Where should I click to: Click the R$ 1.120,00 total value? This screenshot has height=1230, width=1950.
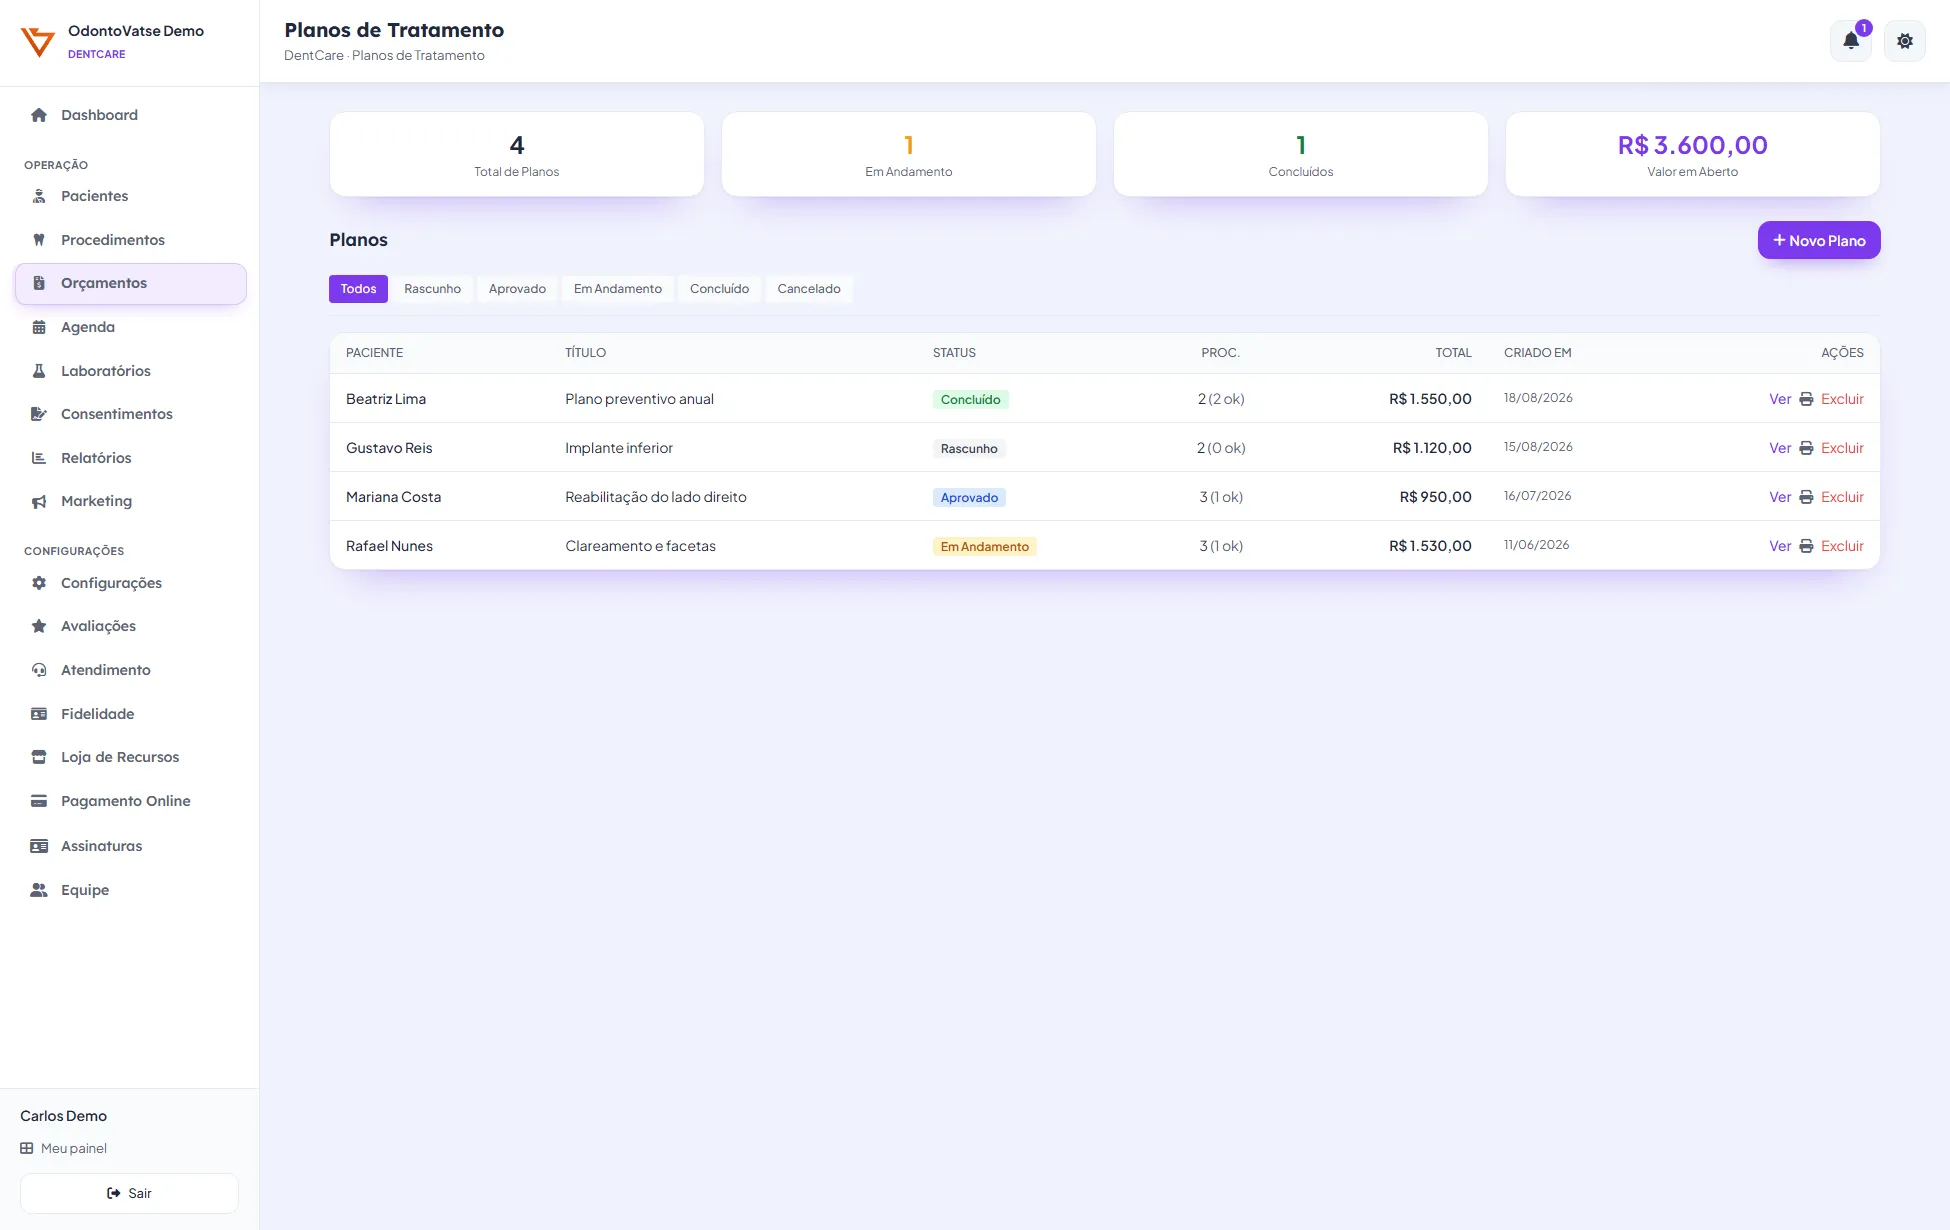pyautogui.click(x=1432, y=448)
